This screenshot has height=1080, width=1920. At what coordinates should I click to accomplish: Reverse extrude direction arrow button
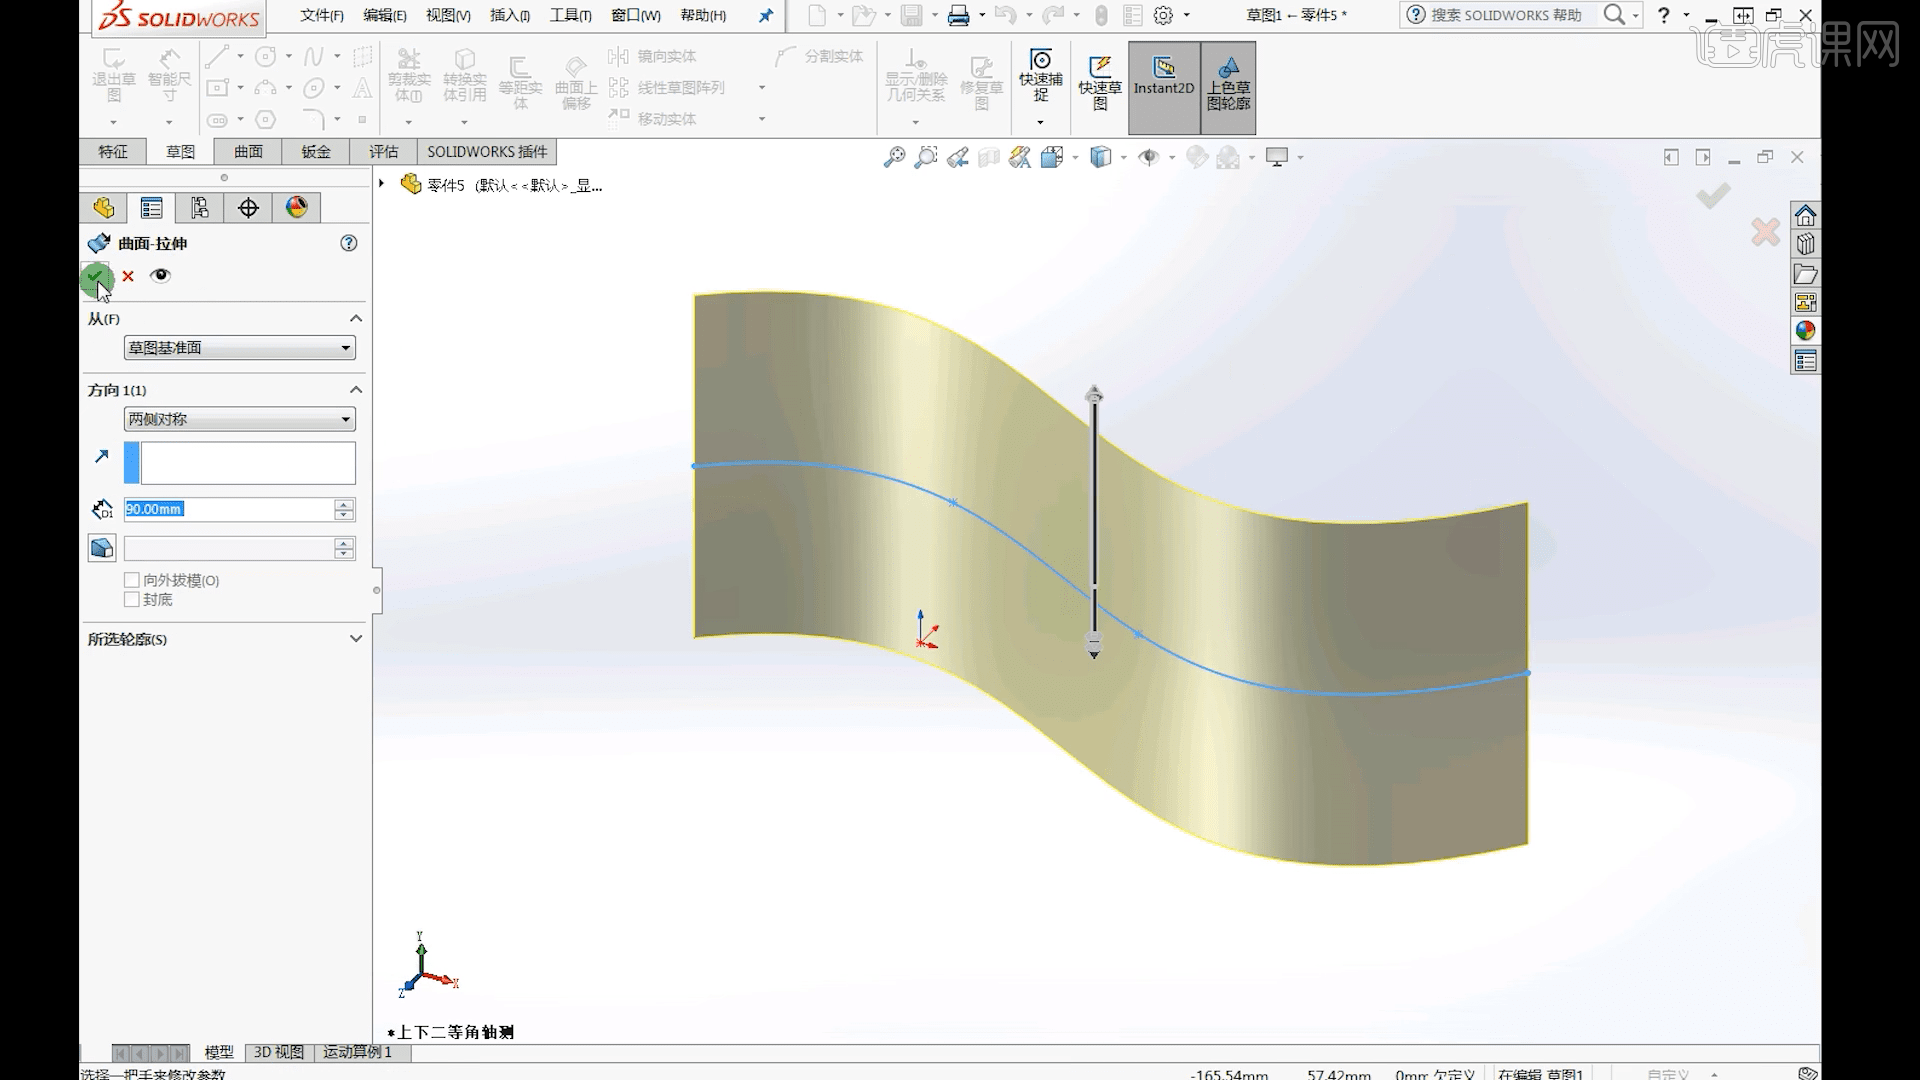(101, 456)
